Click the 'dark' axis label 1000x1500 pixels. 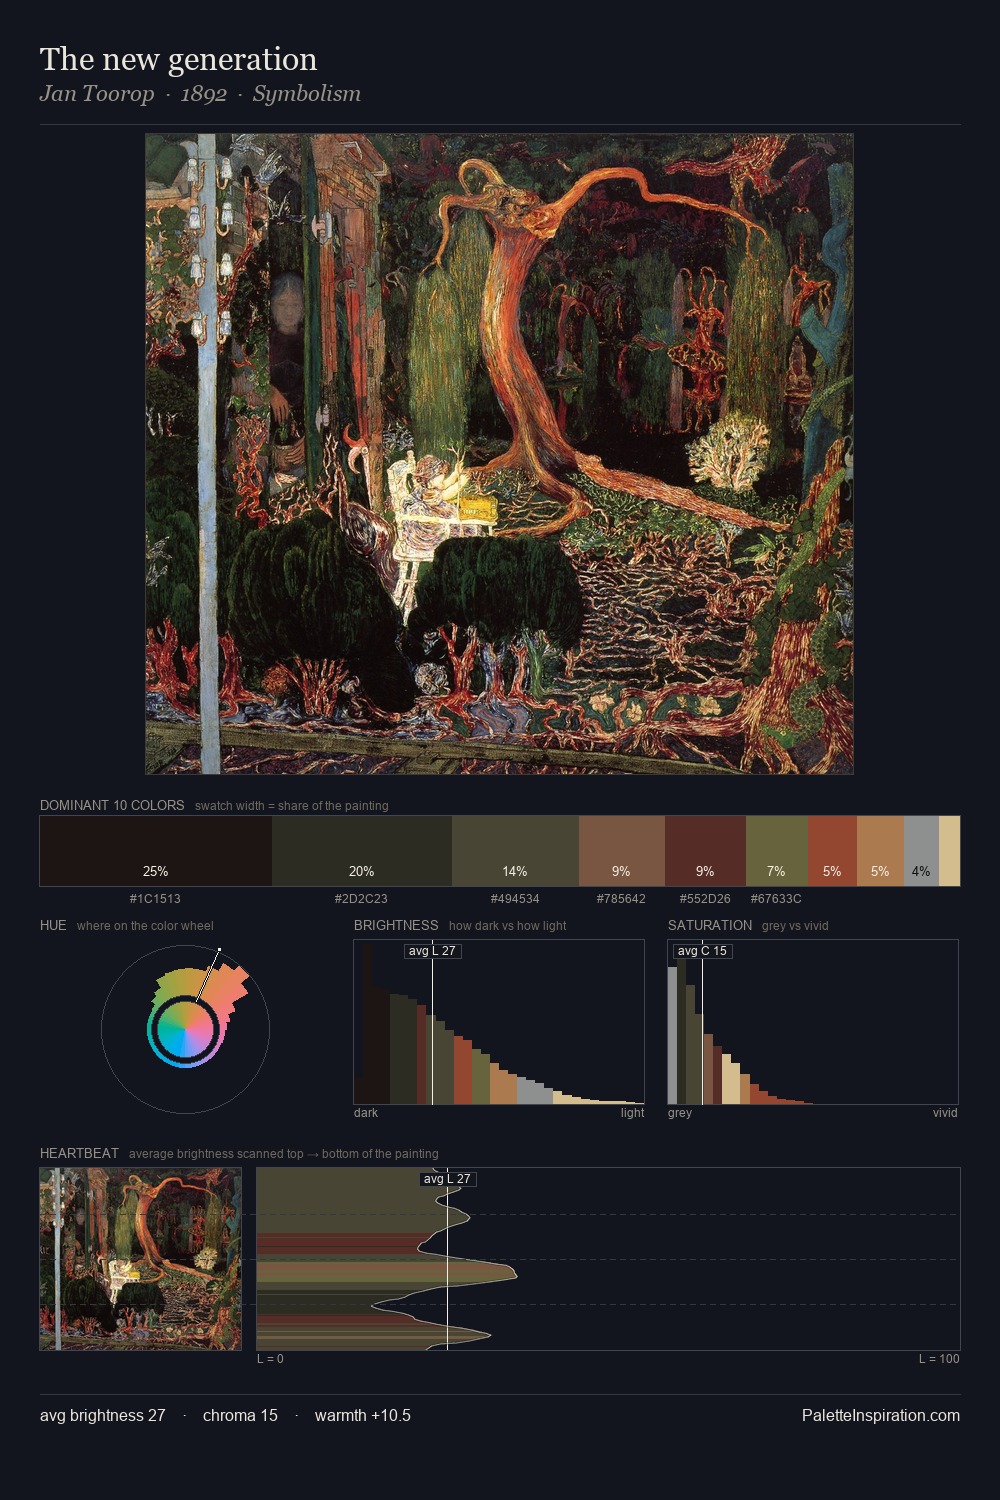tap(366, 1113)
